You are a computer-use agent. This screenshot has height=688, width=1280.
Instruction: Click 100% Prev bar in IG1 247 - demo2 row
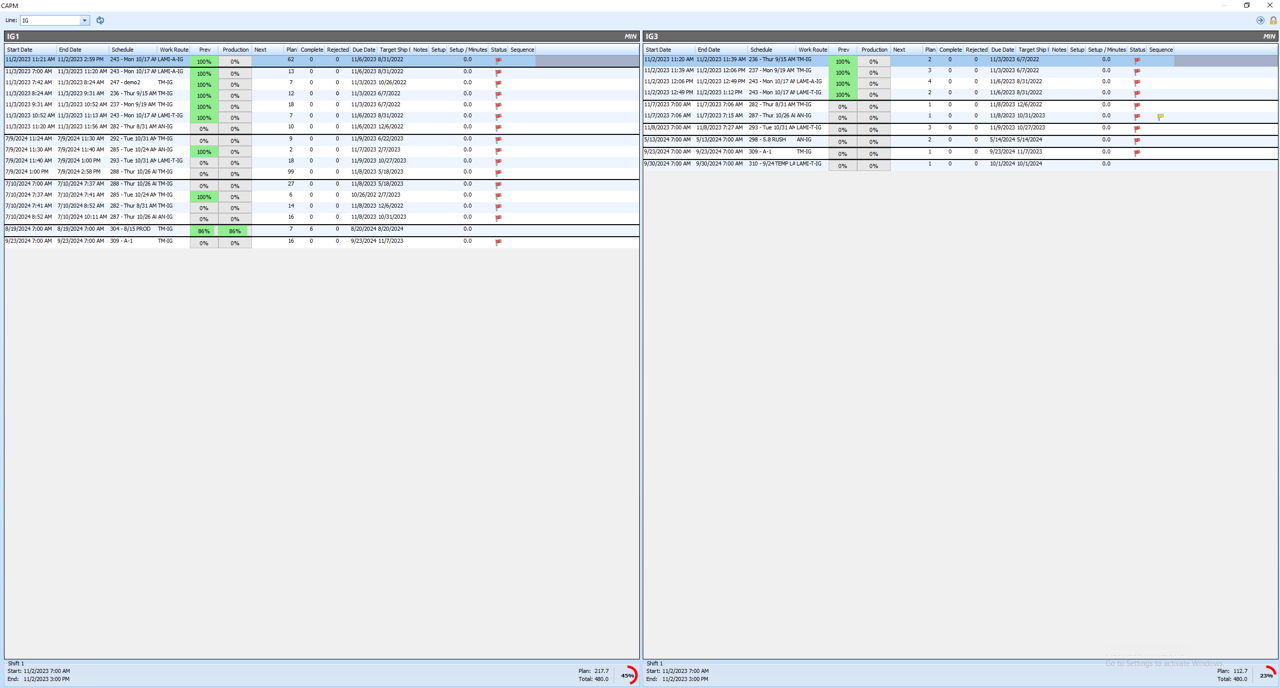click(x=204, y=84)
